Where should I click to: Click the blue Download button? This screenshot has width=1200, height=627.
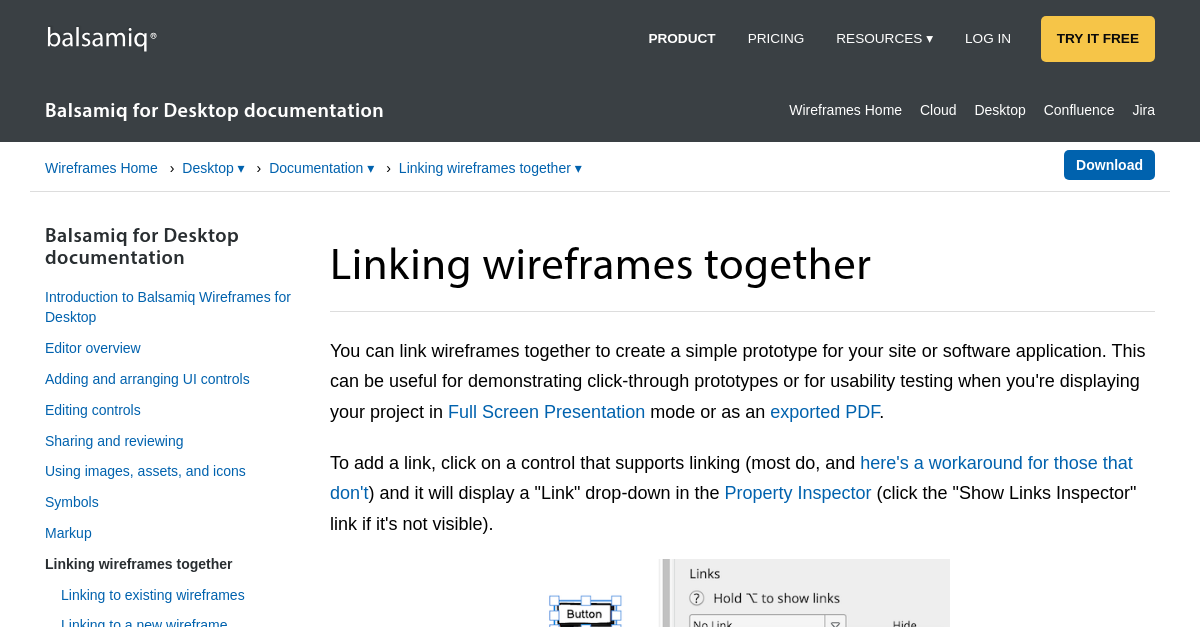1108,165
